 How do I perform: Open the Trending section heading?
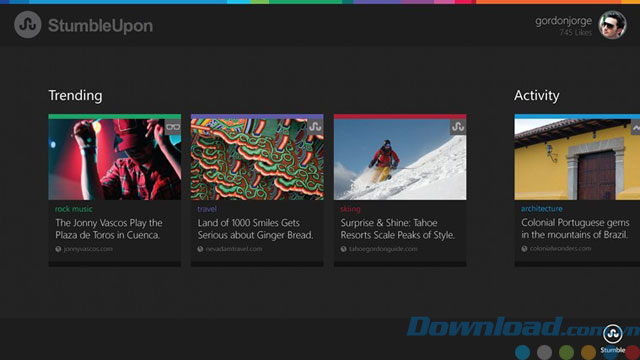pyautogui.click(x=76, y=96)
